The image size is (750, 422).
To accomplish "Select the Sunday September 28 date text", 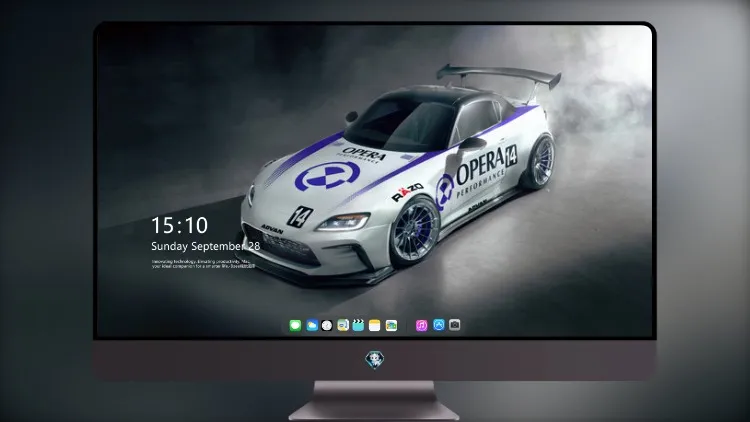I will pos(206,246).
